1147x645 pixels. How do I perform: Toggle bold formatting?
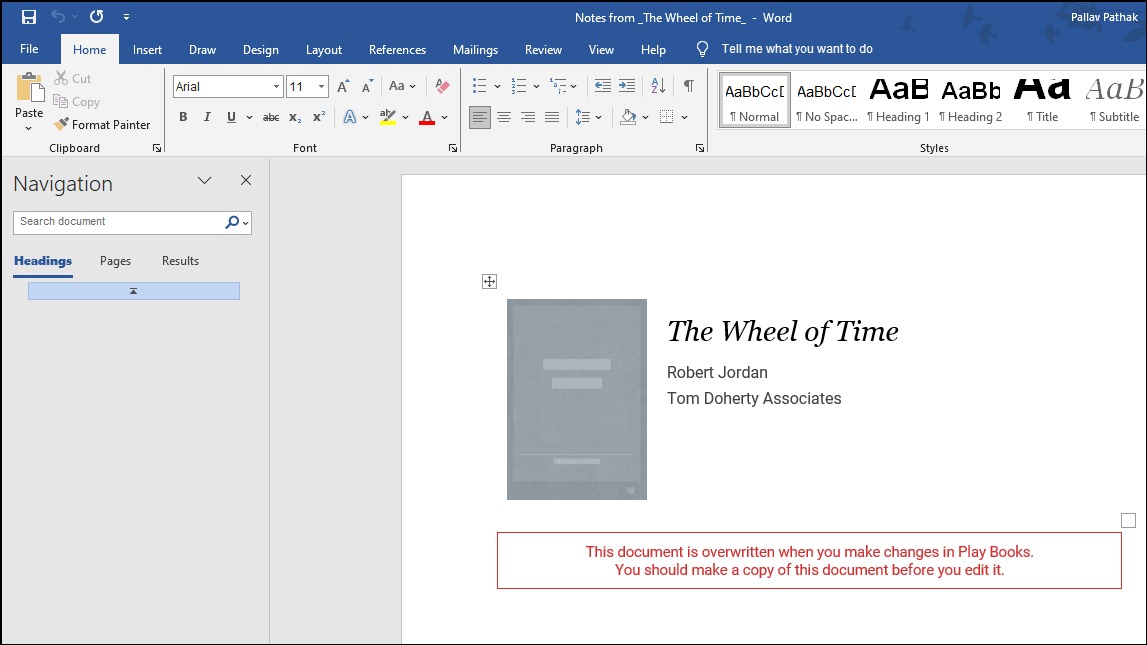click(x=183, y=117)
